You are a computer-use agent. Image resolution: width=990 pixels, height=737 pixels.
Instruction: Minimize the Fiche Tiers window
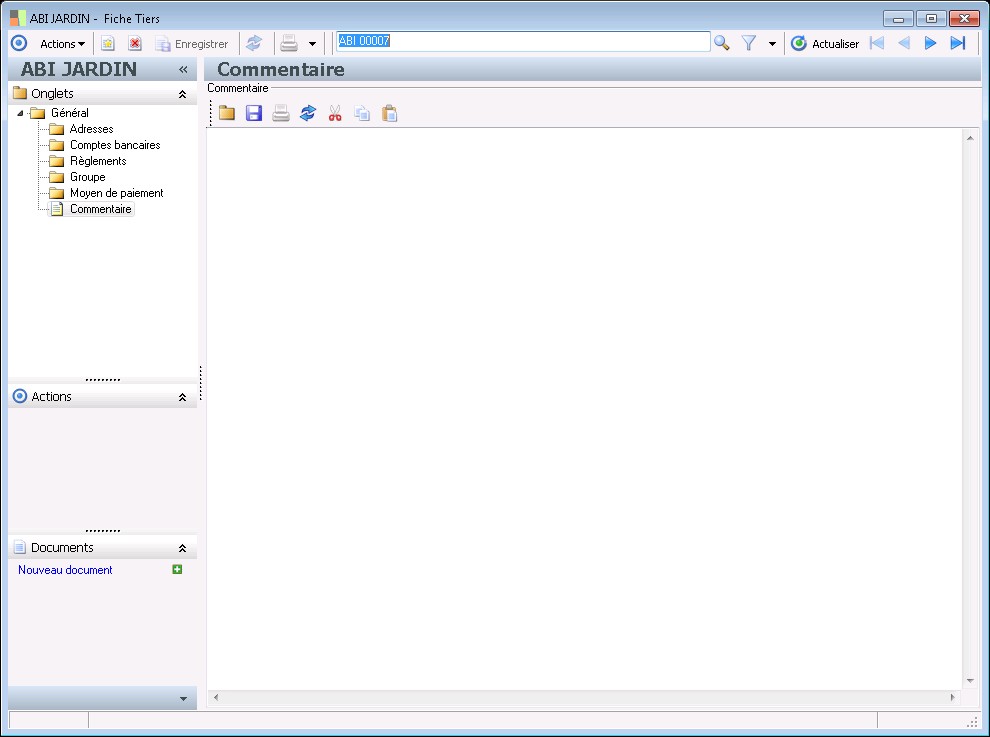898,18
